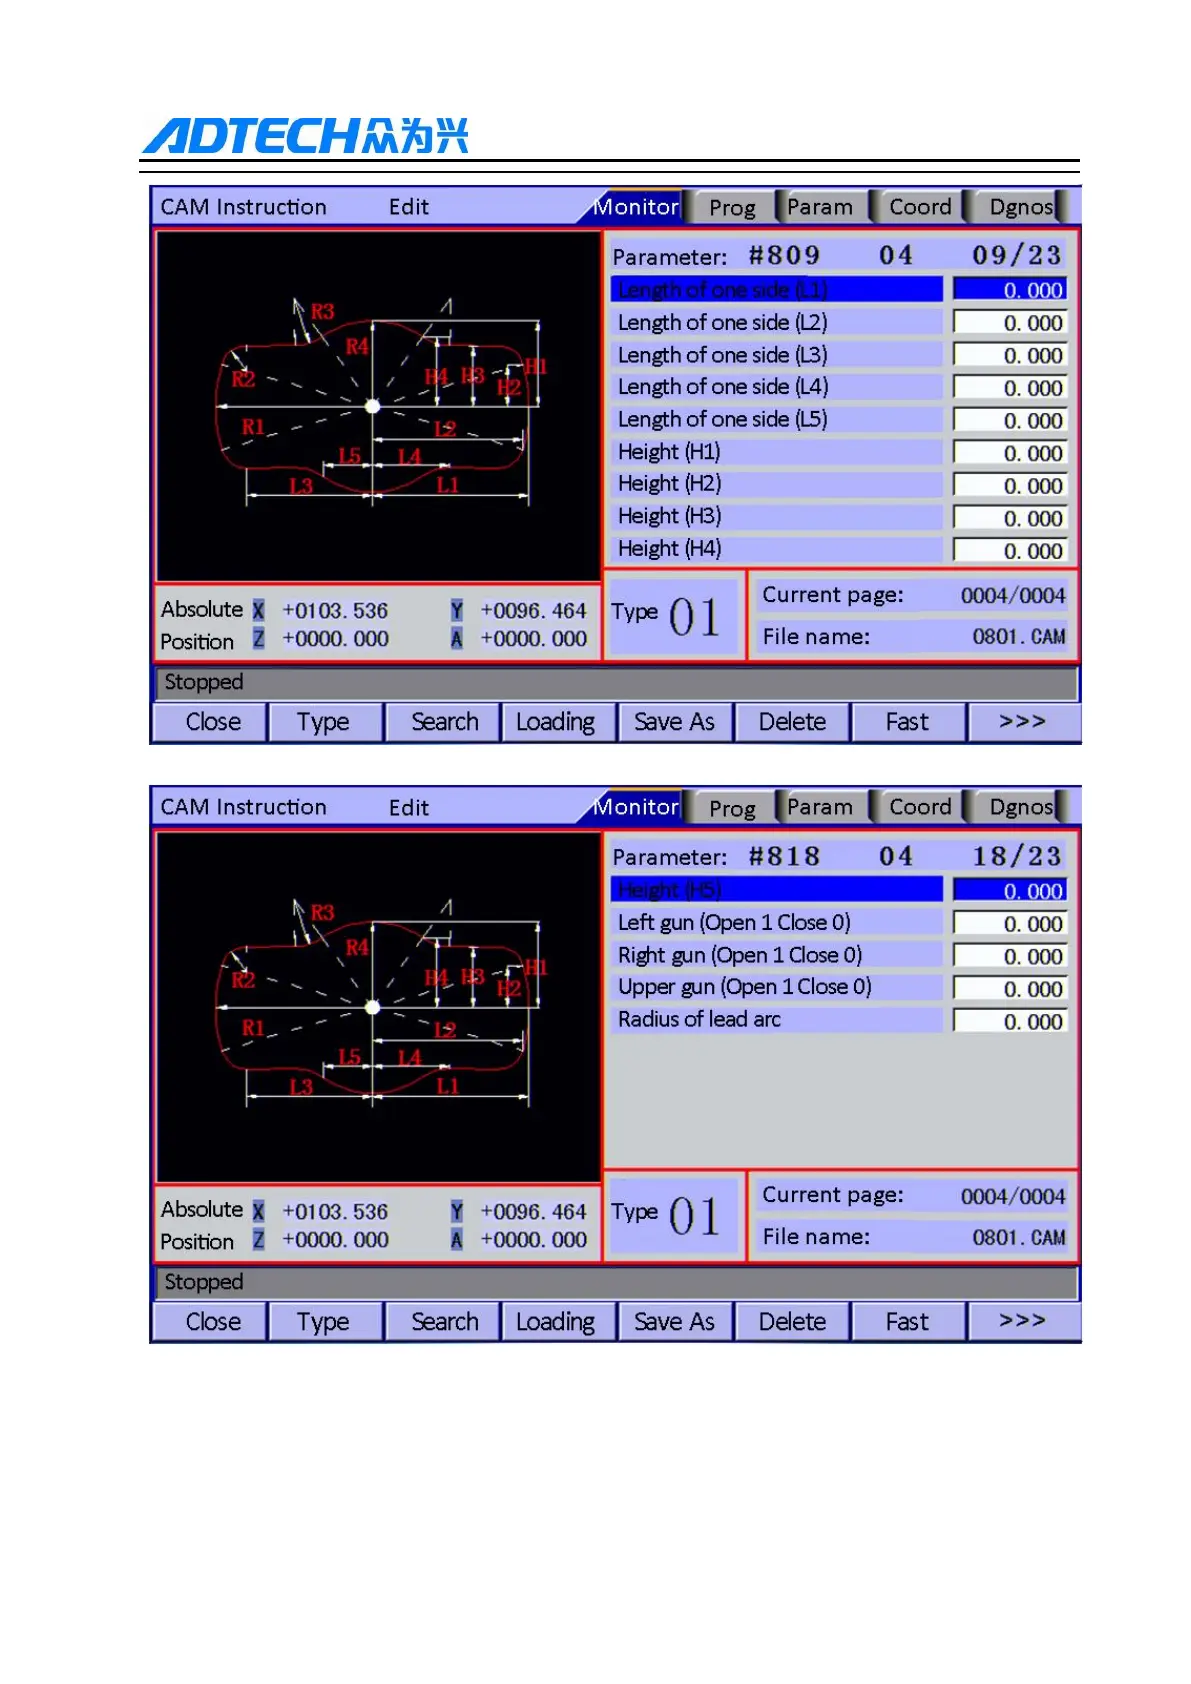Click 'Height (H3)' parameter row
This screenshot has height=1684, width=1191.
[x=777, y=517]
